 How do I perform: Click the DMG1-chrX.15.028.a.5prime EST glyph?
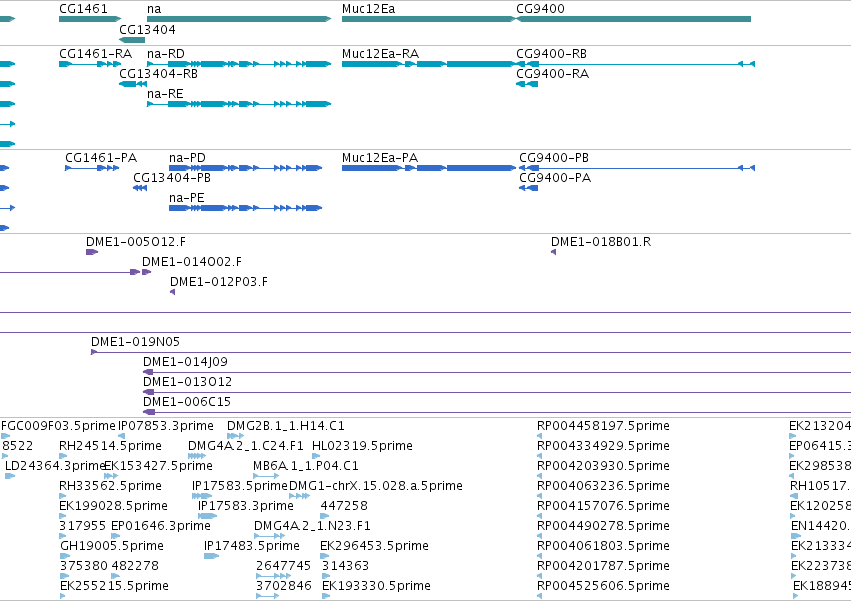300,496
